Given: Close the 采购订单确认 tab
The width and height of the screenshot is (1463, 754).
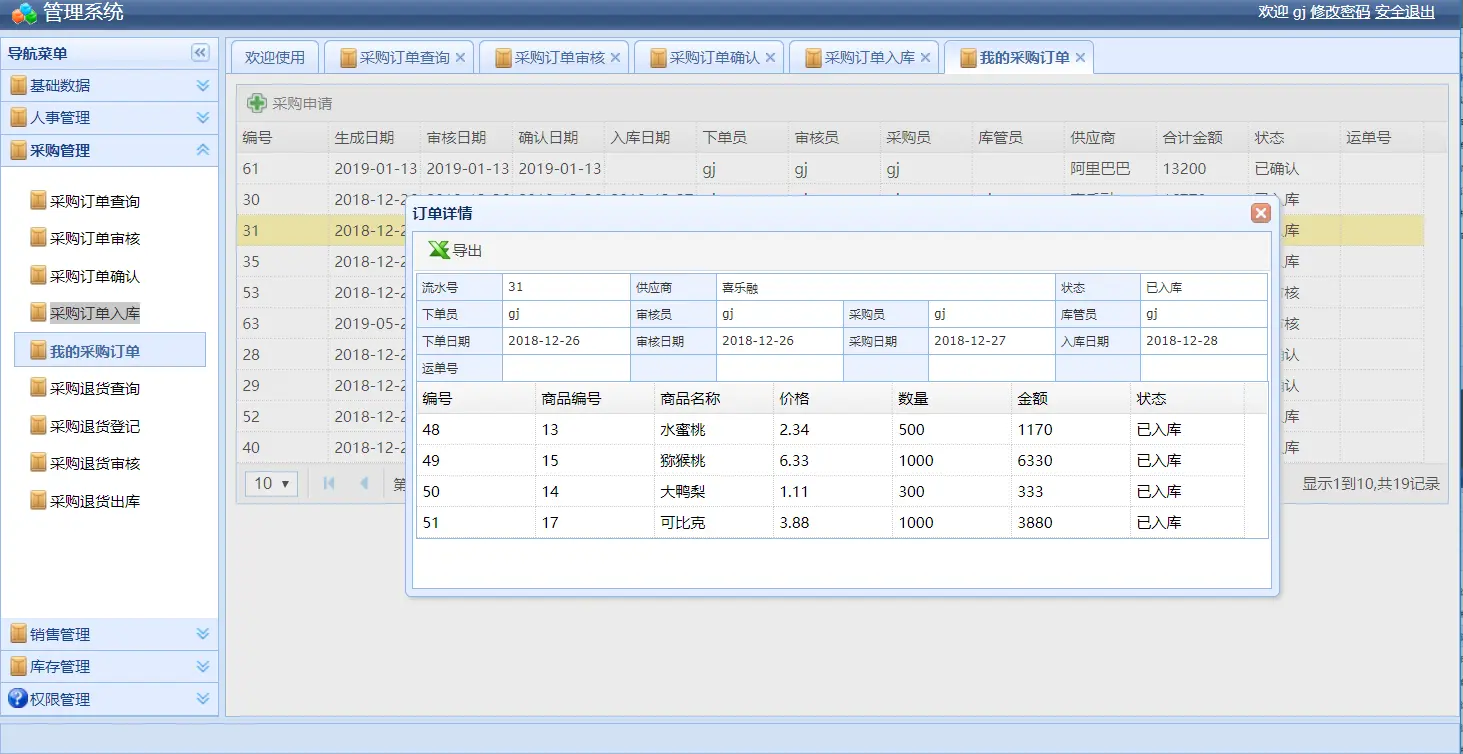Looking at the screenshot, I should tap(770, 58).
